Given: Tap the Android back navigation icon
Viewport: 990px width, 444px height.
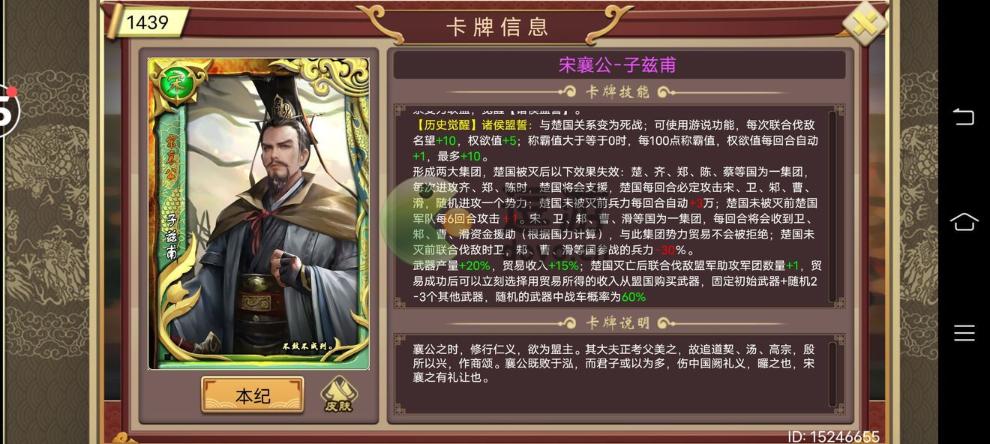Looking at the screenshot, I should point(963,117).
